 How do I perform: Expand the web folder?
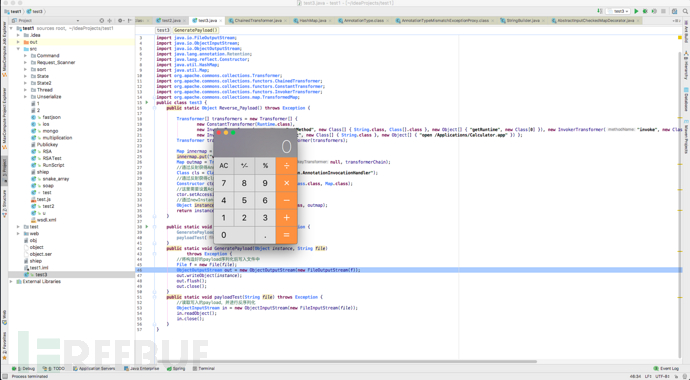coord(18,234)
